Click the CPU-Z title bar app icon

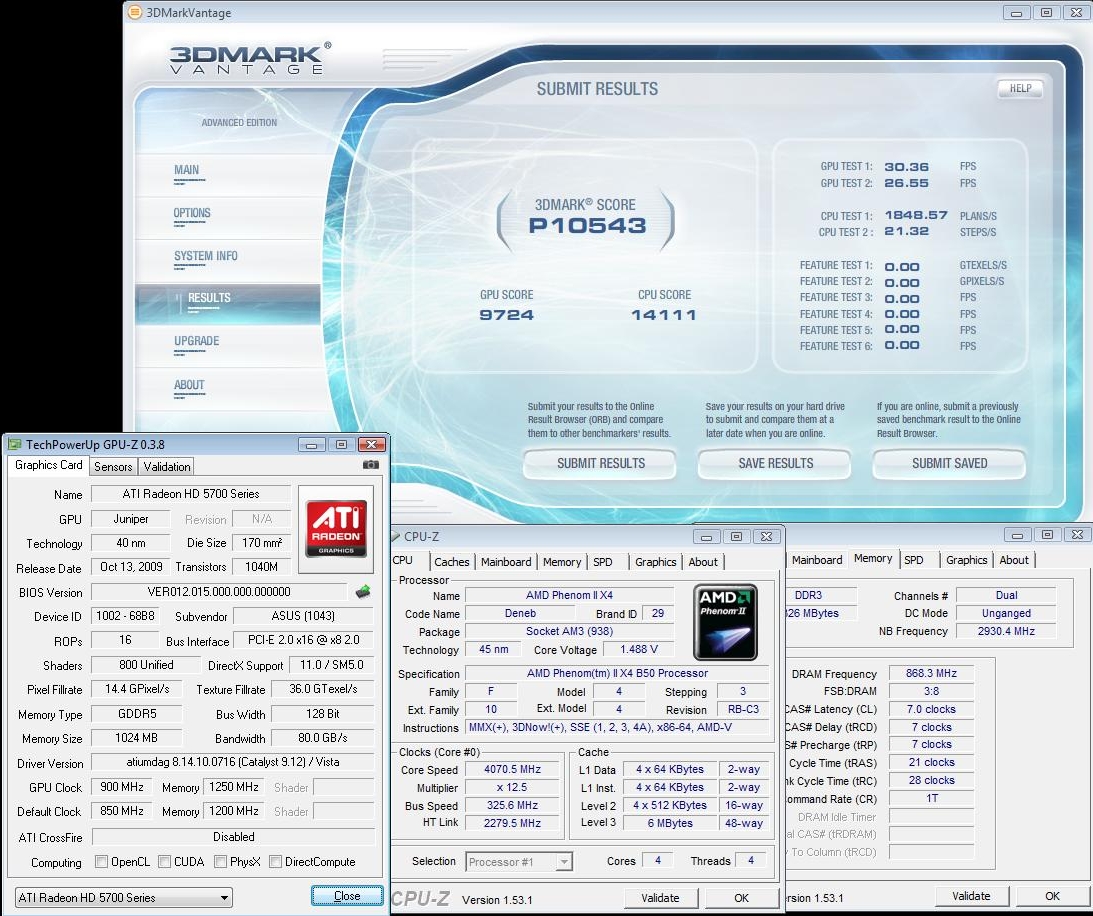tap(396, 537)
